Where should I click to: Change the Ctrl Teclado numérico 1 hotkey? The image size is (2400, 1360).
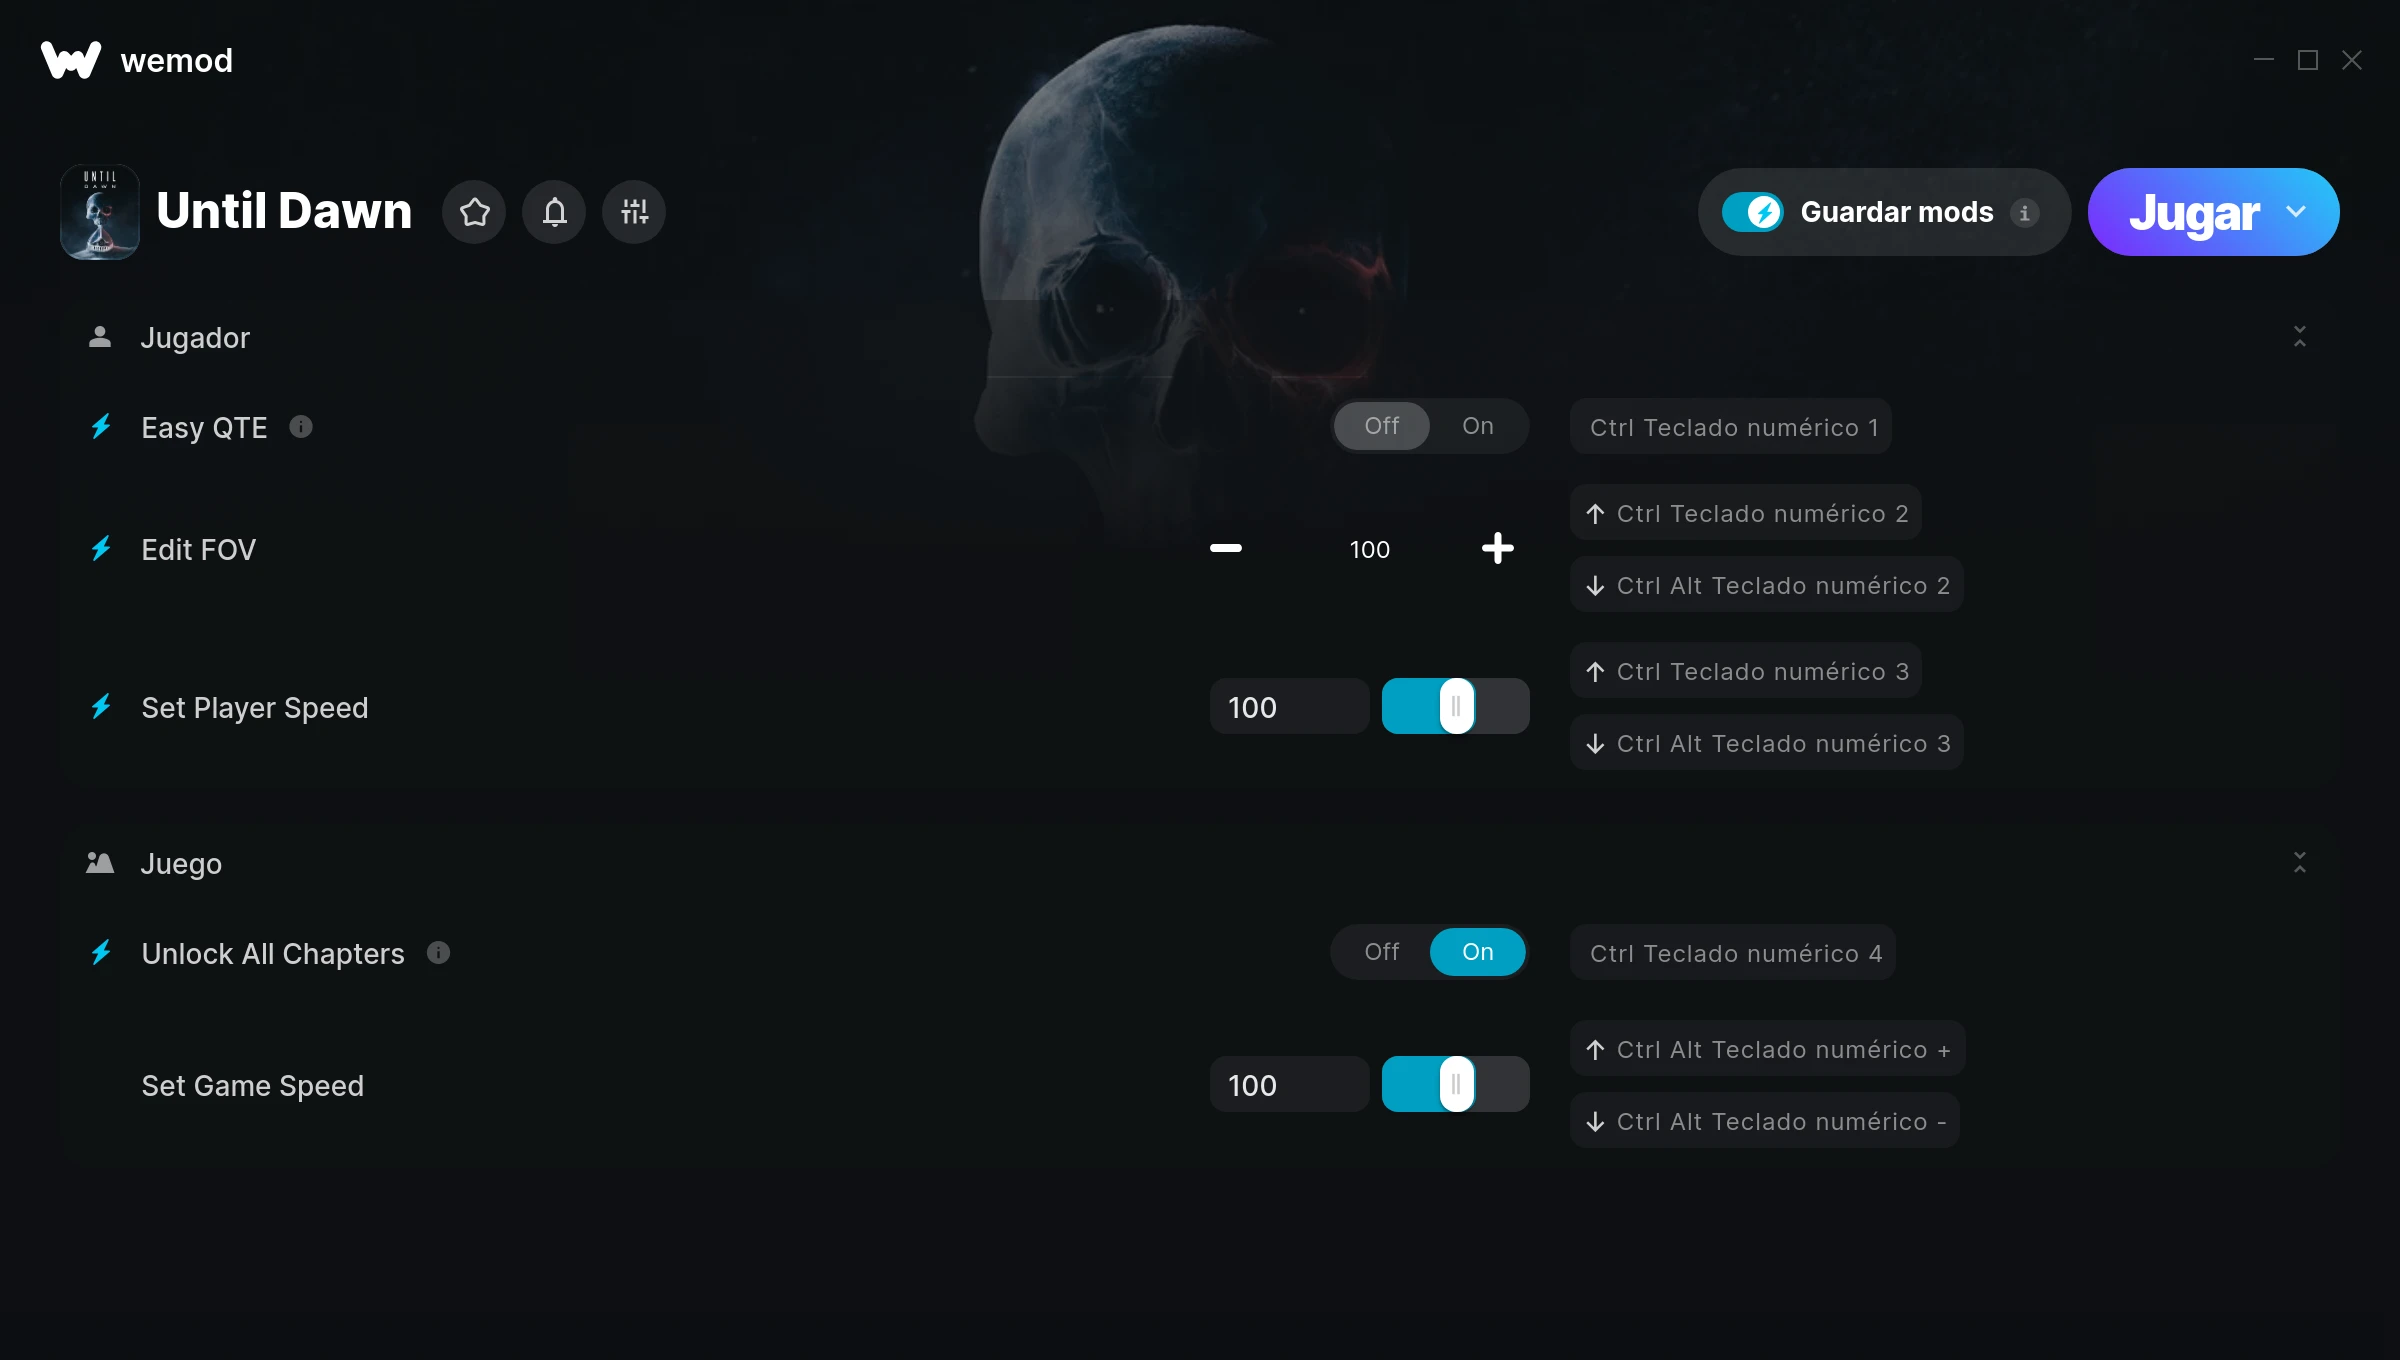point(1731,427)
